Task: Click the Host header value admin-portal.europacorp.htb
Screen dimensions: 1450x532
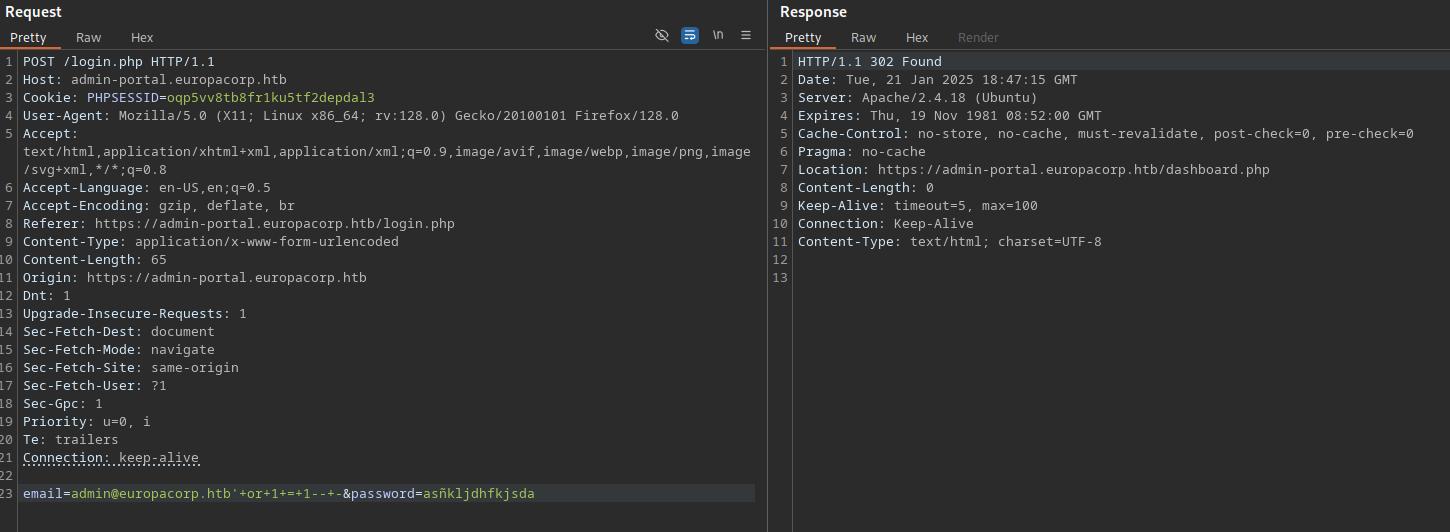Action: (179, 79)
